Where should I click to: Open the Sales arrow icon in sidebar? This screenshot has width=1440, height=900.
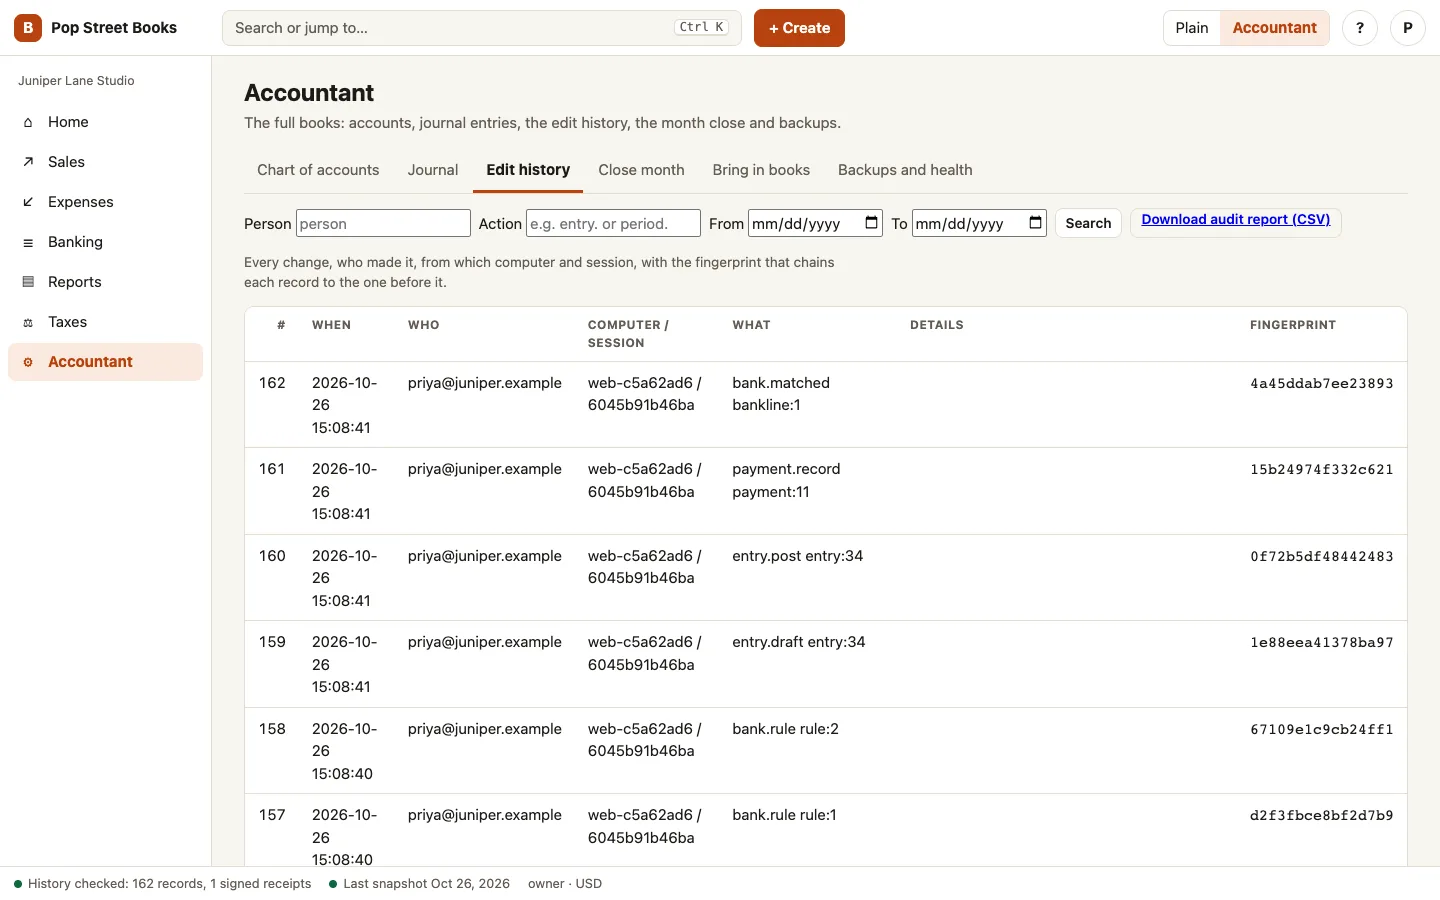pyautogui.click(x=28, y=162)
